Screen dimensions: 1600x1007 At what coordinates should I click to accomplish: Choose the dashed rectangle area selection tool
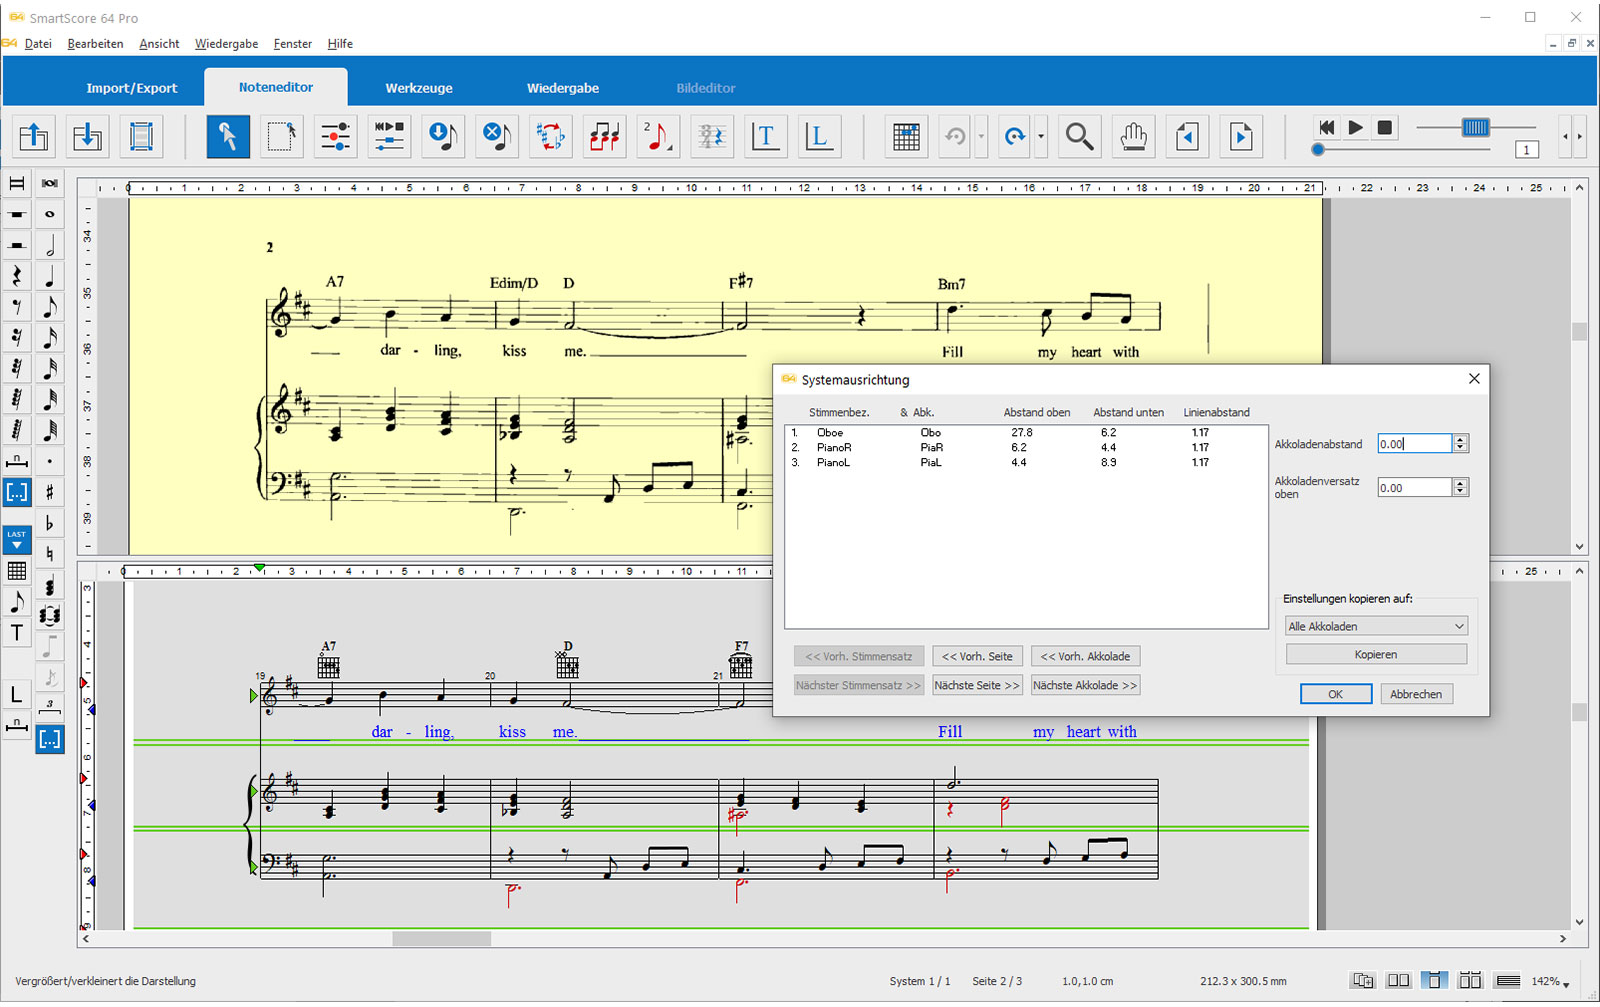pyautogui.click(x=282, y=136)
